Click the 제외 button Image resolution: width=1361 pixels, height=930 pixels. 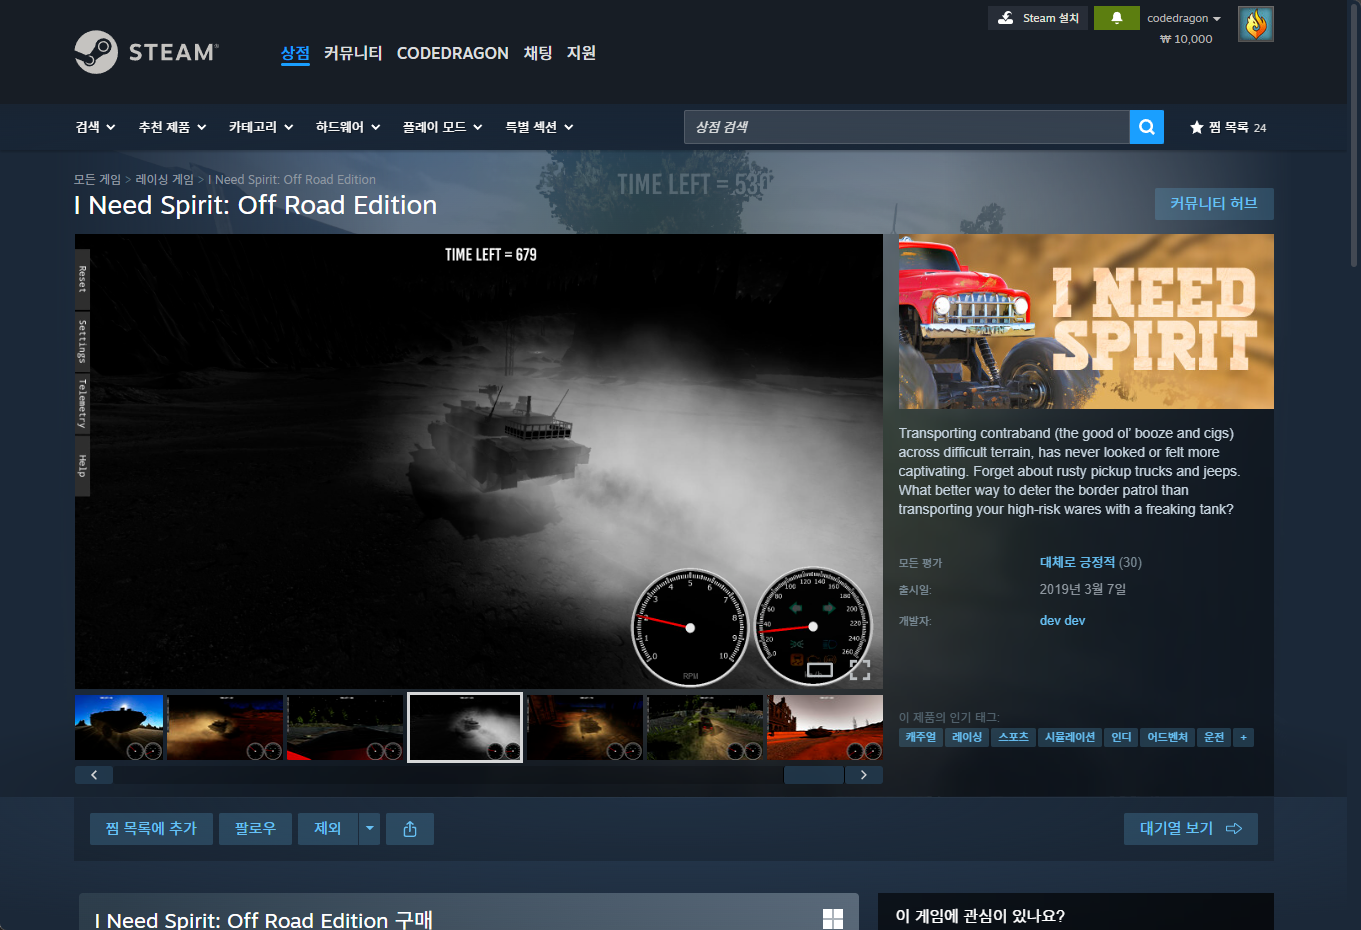click(x=328, y=829)
